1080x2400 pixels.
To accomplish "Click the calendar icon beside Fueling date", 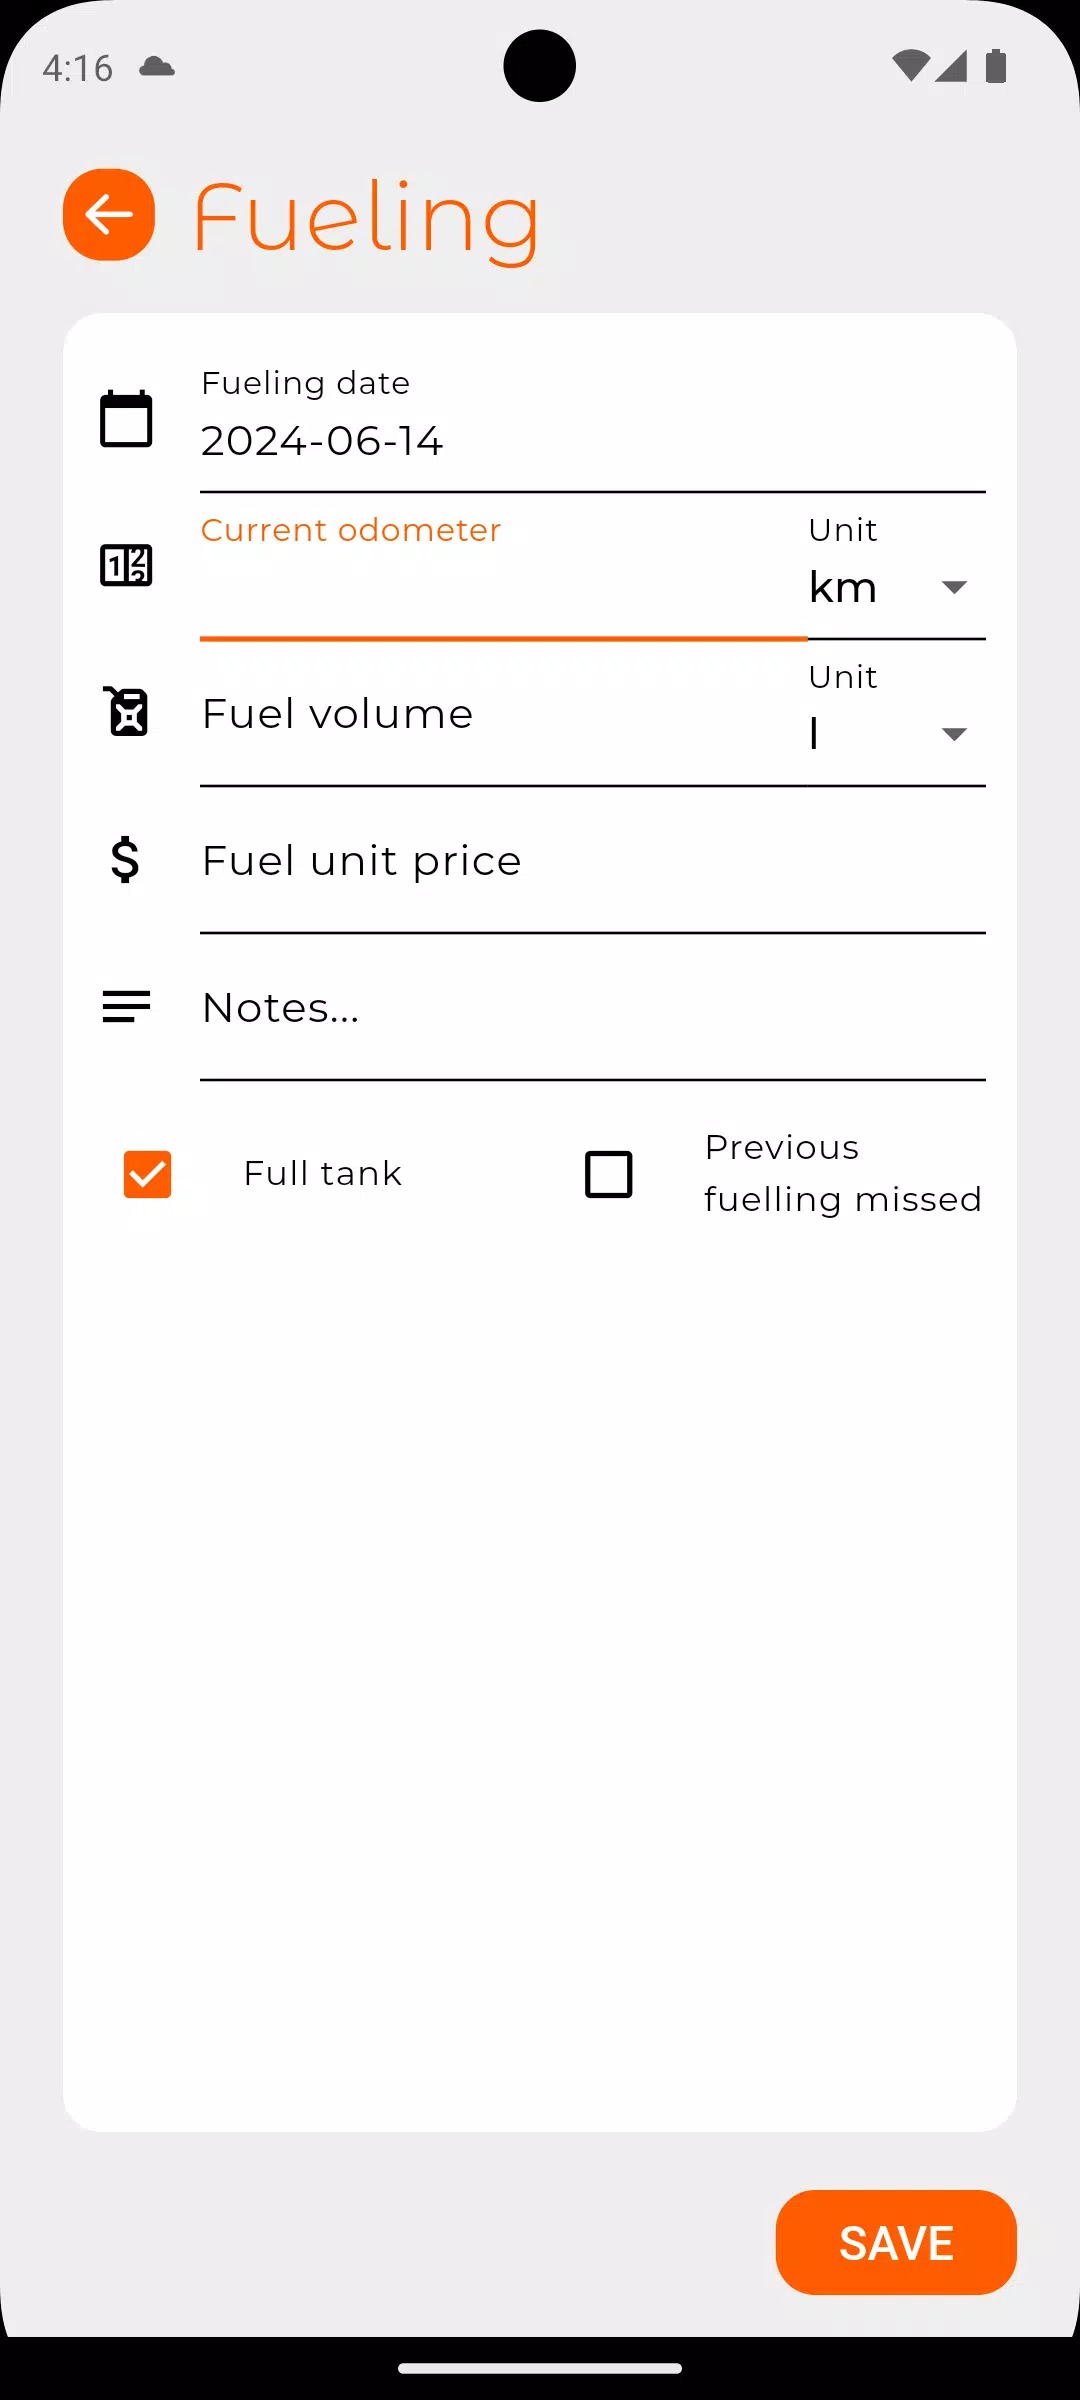I will point(126,418).
